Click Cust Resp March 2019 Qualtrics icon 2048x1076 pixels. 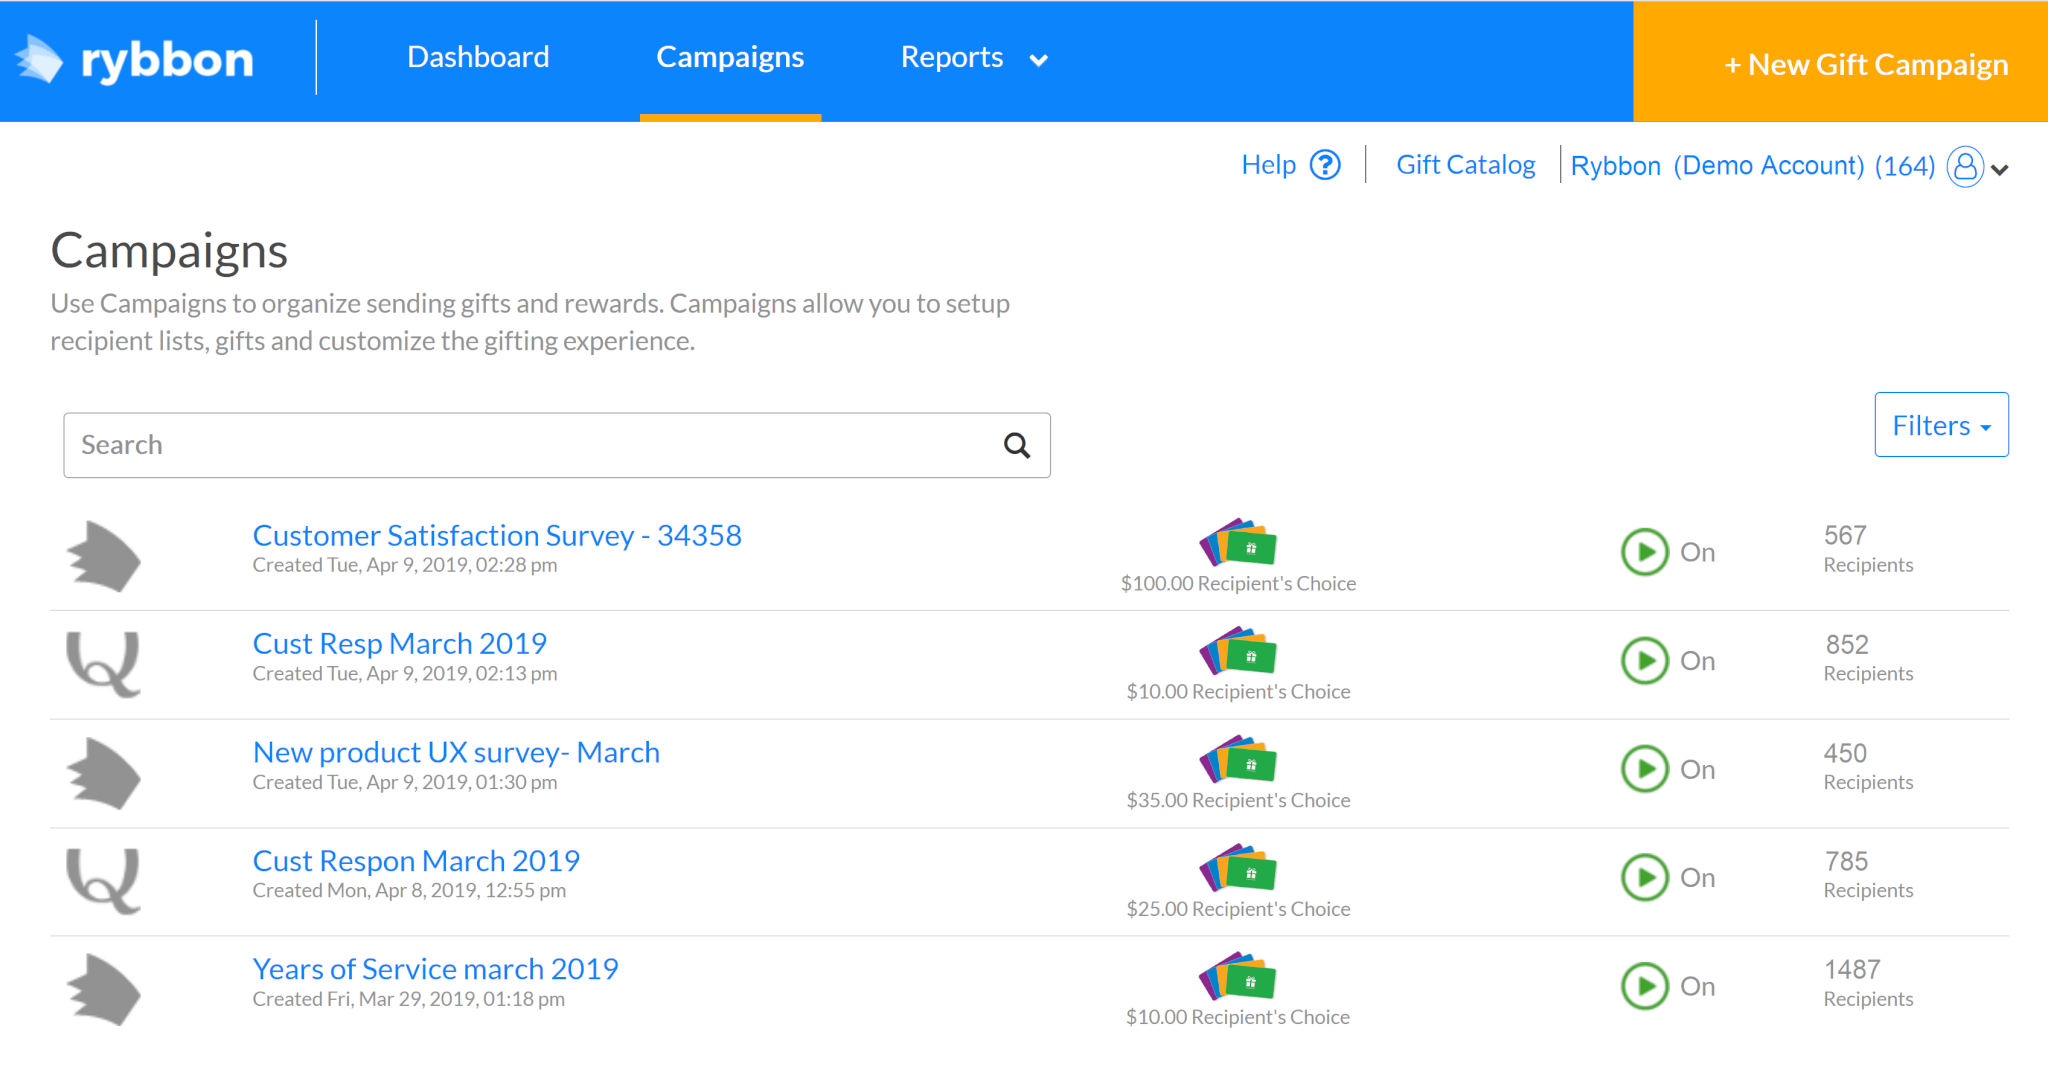tap(104, 664)
